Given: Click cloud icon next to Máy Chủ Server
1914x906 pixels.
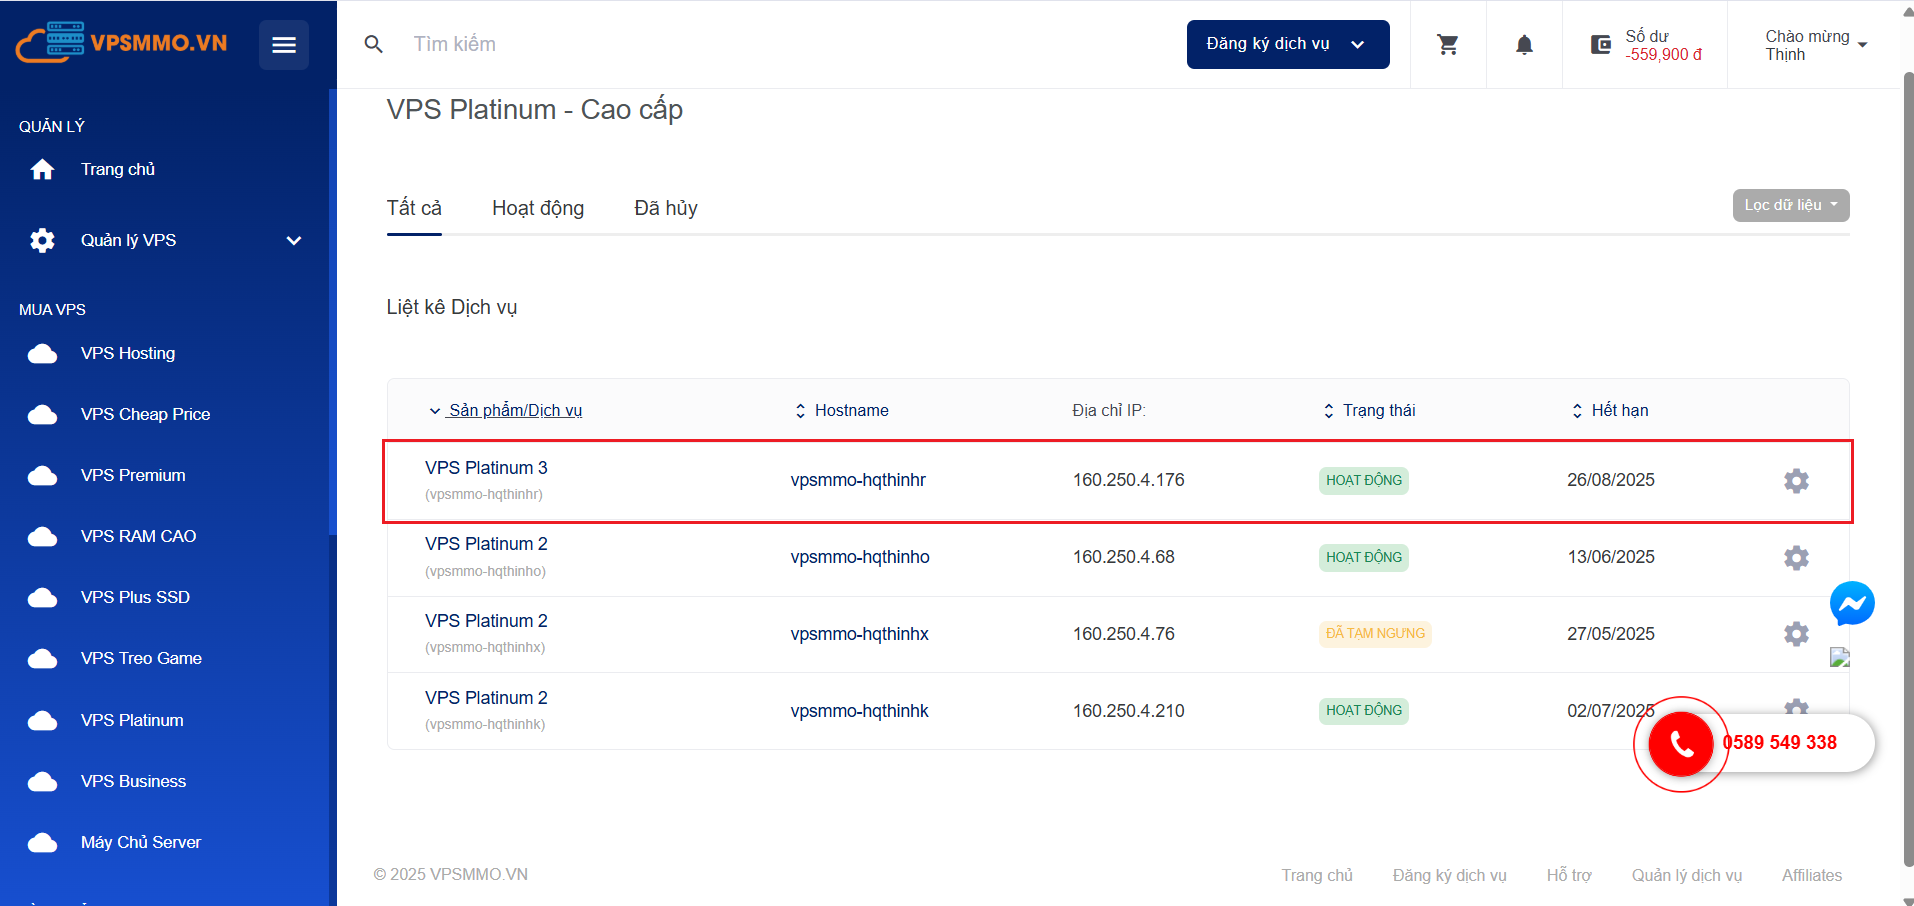Looking at the screenshot, I should (x=42, y=842).
